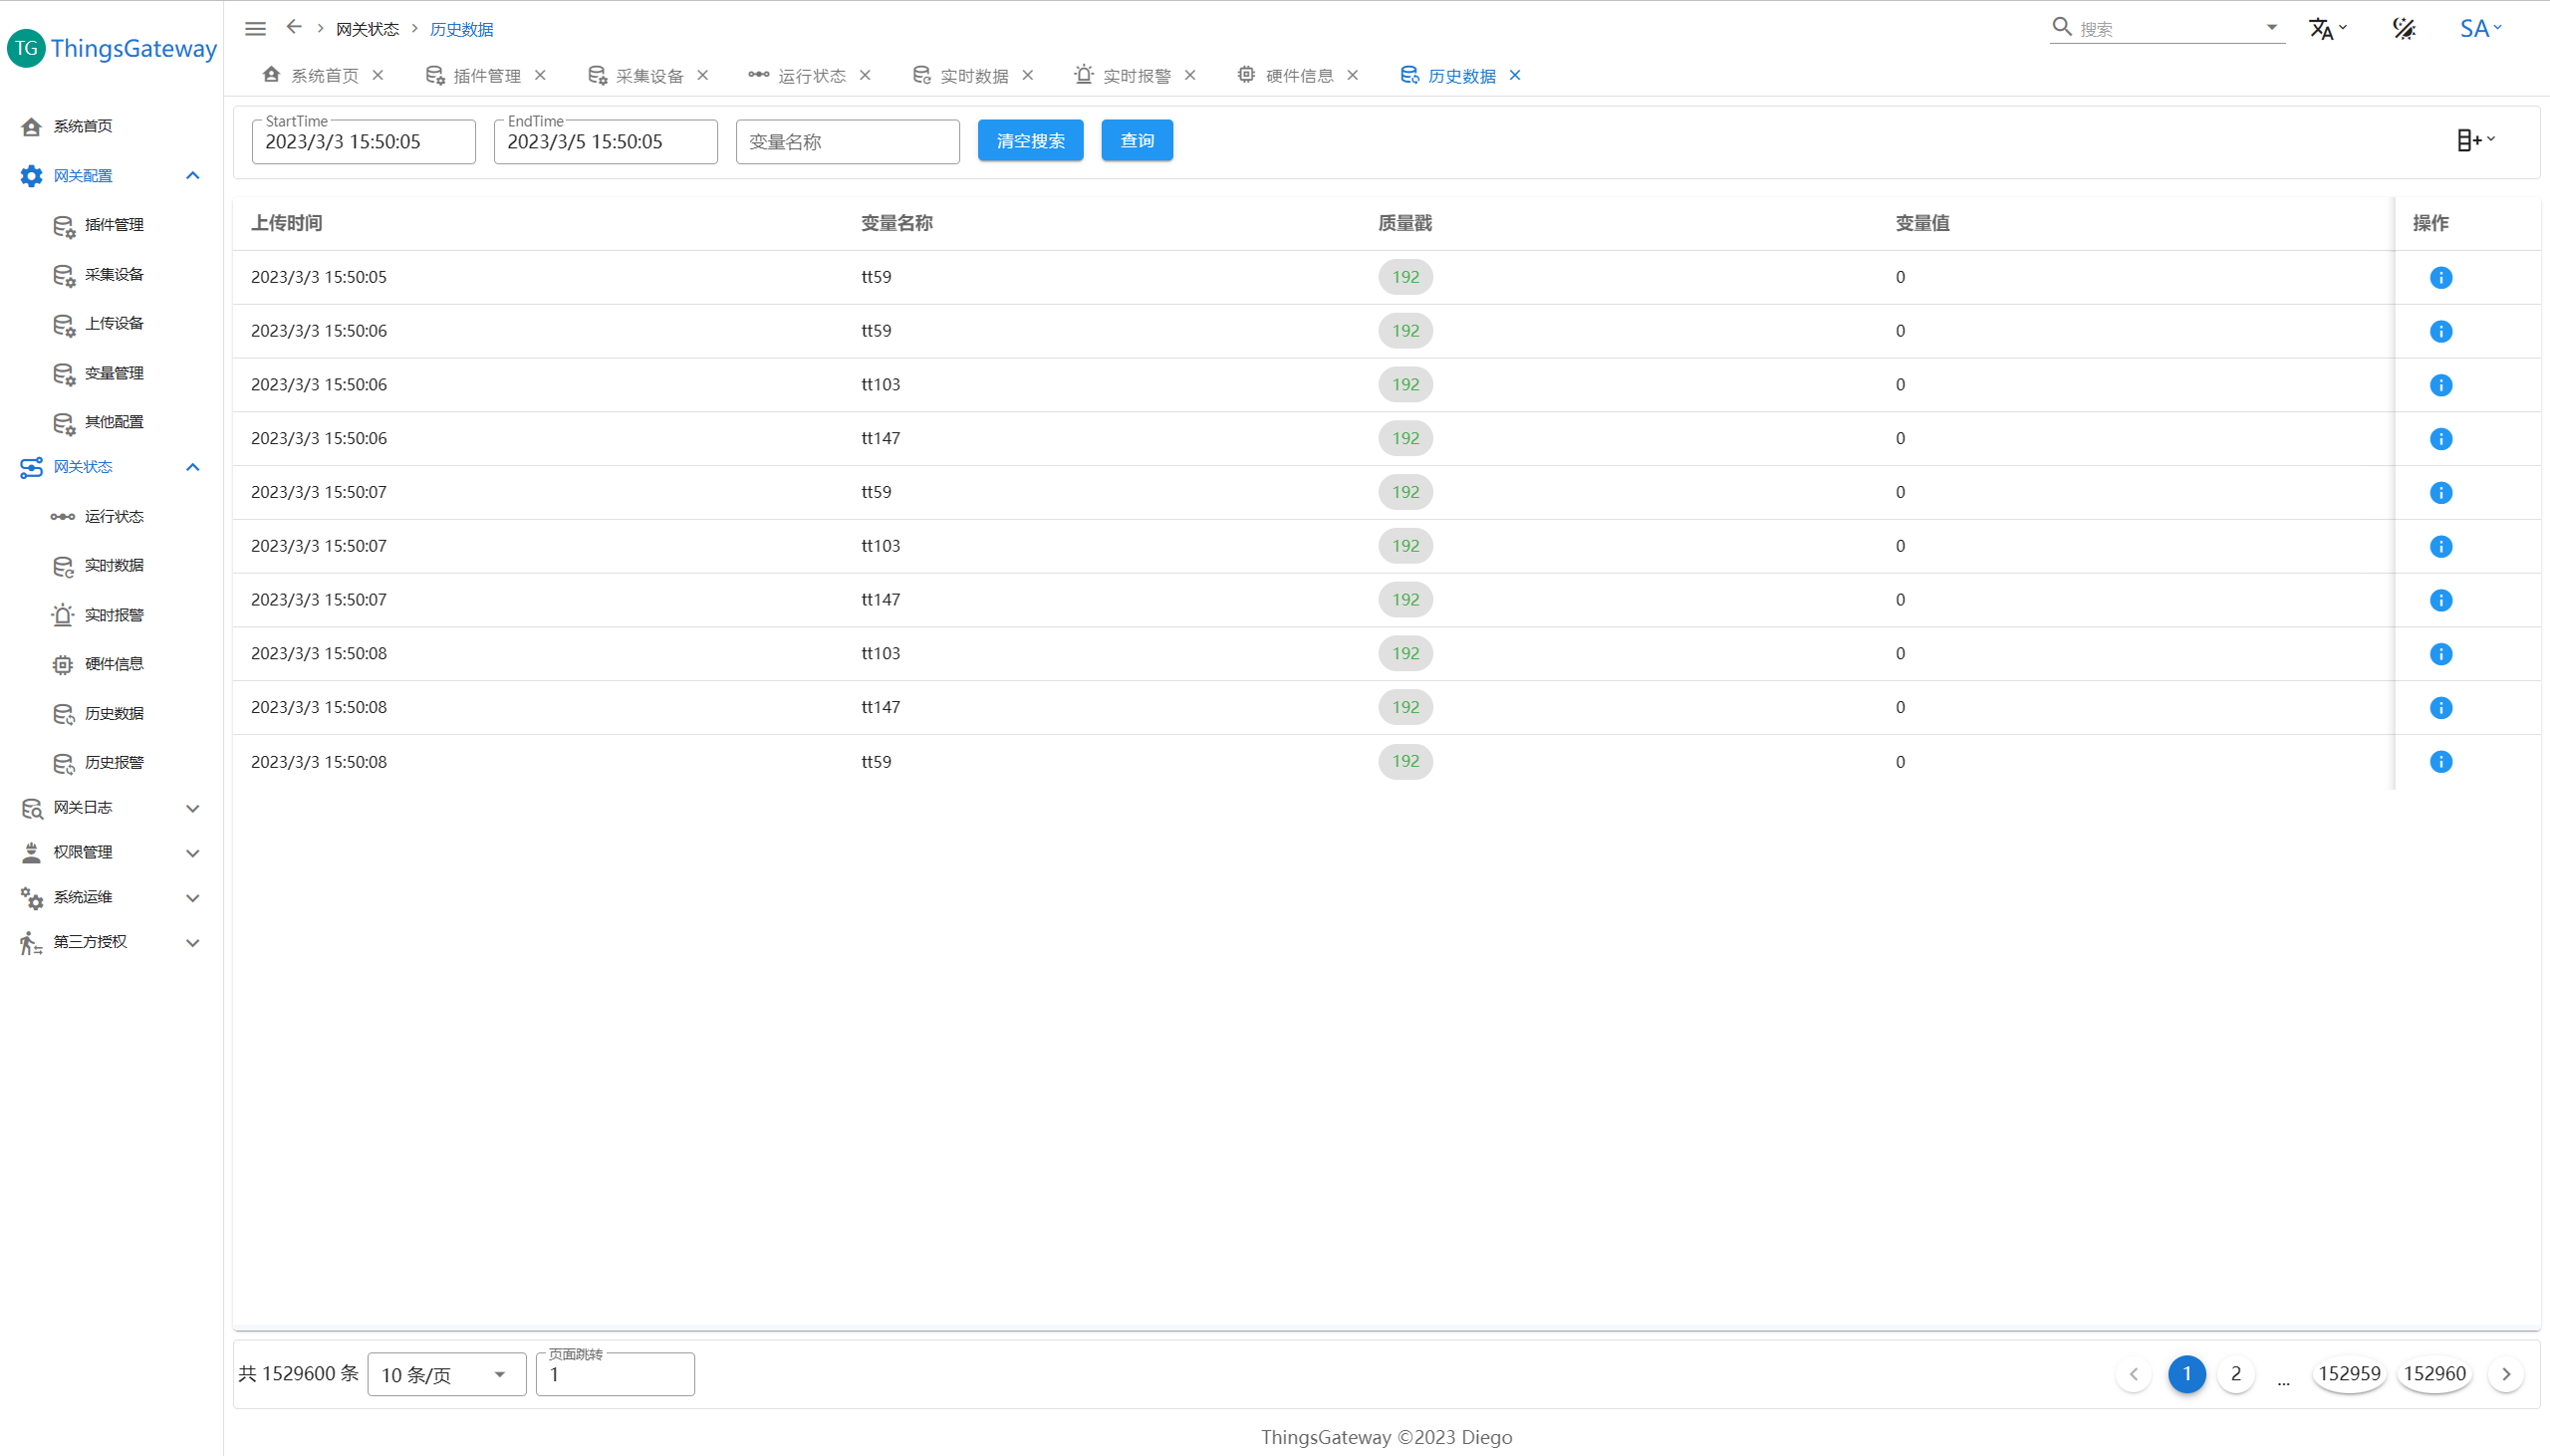Click info icon for the first tt59 row

(2440, 278)
